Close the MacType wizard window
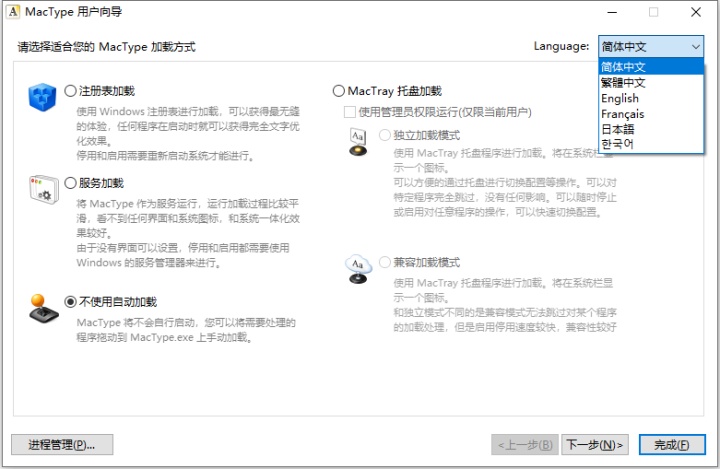The height and width of the screenshot is (469, 720). 696,12
